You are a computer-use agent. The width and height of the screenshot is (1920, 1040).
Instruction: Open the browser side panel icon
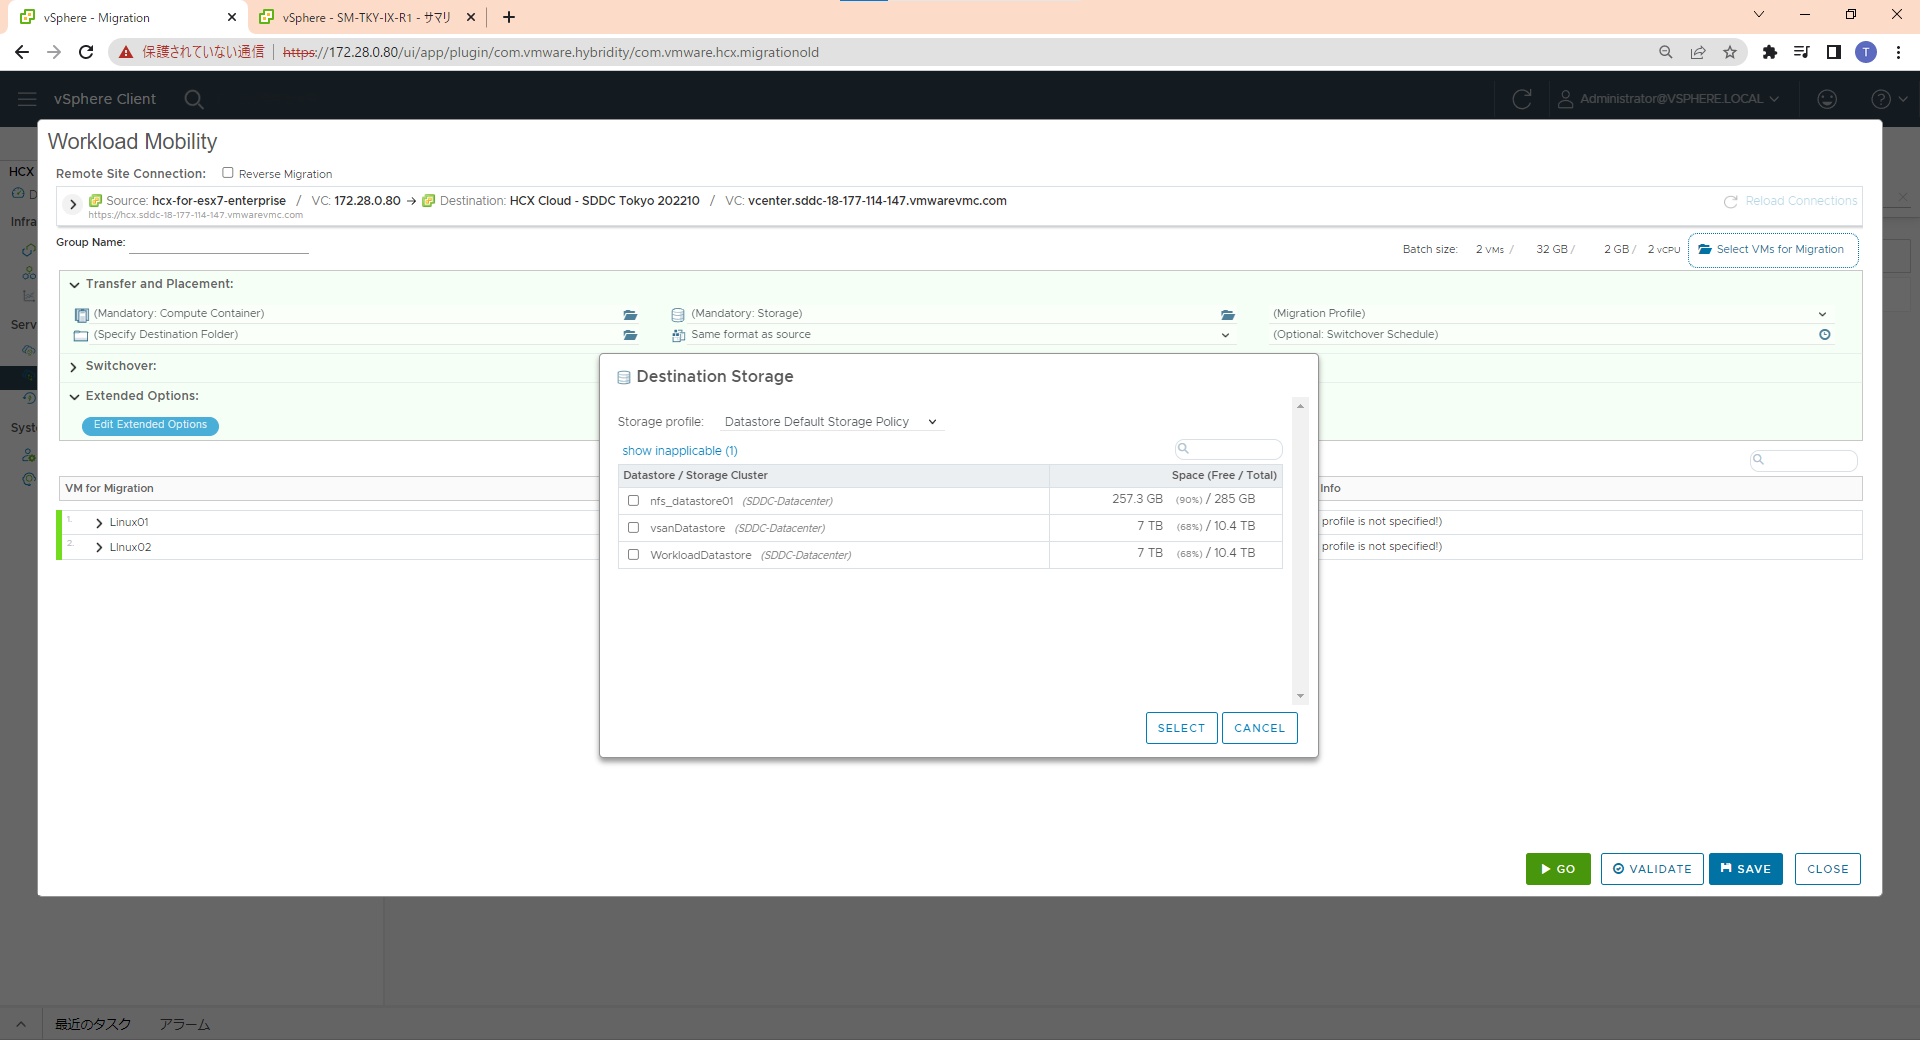pos(1834,52)
